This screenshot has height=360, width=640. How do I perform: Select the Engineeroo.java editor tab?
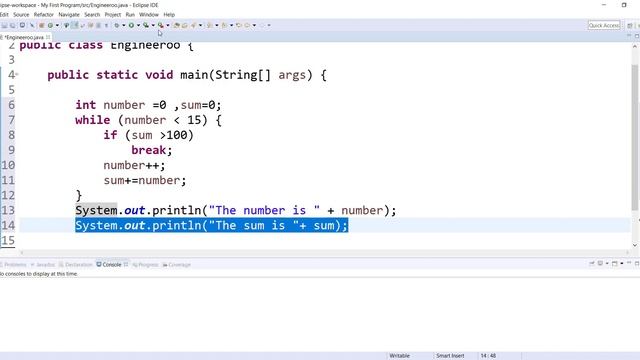tap(24, 37)
